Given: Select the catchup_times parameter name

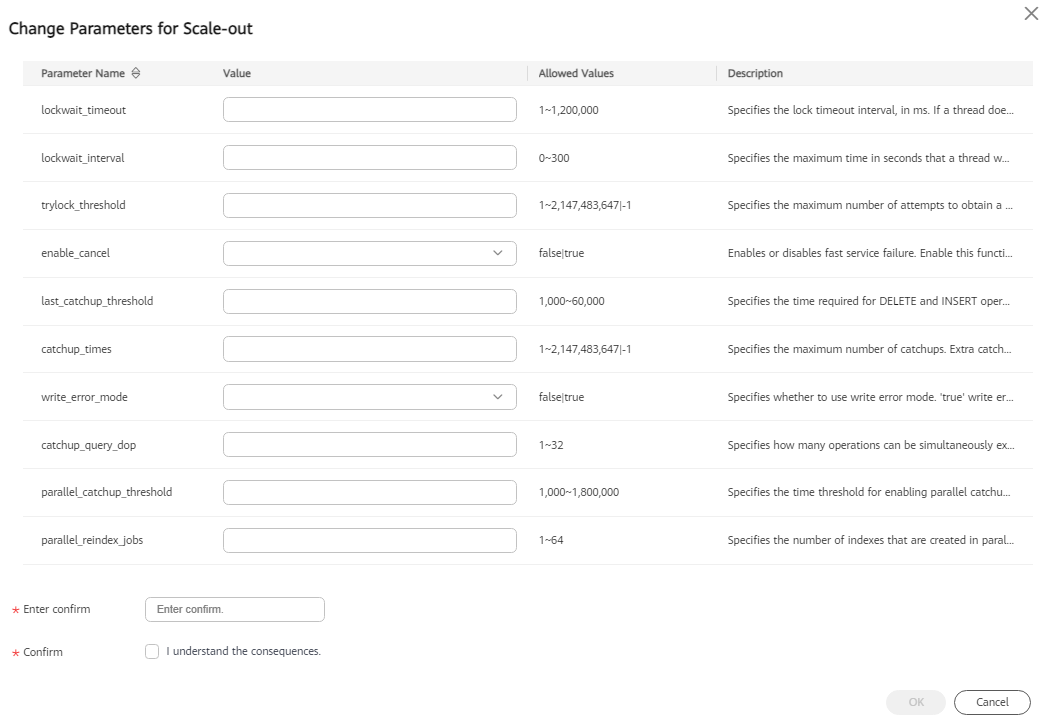Looking at the screenshot, I should coord(77,349).
